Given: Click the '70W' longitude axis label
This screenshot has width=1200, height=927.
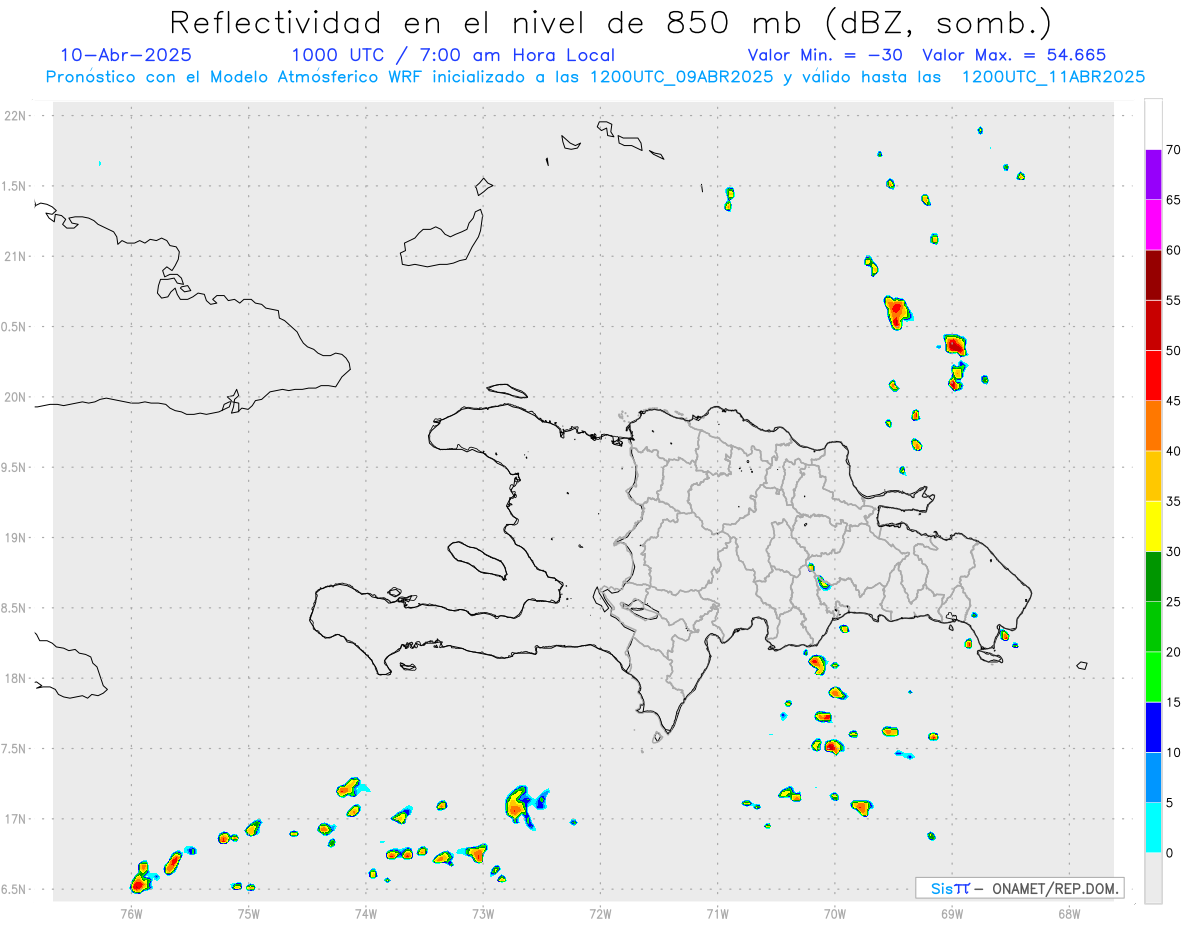Looking at the screenshot, I should (x=835, y=912).
